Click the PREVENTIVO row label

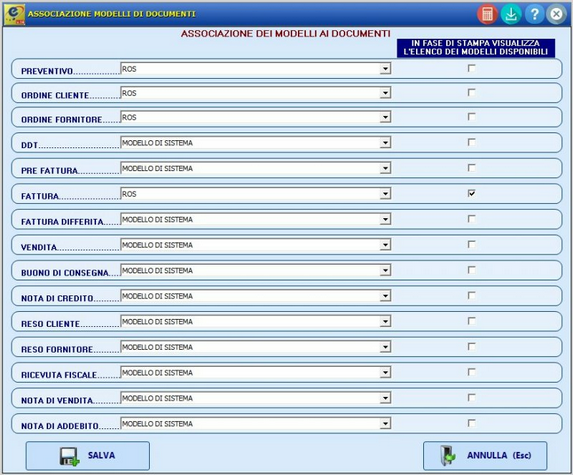tap(47, 71)
